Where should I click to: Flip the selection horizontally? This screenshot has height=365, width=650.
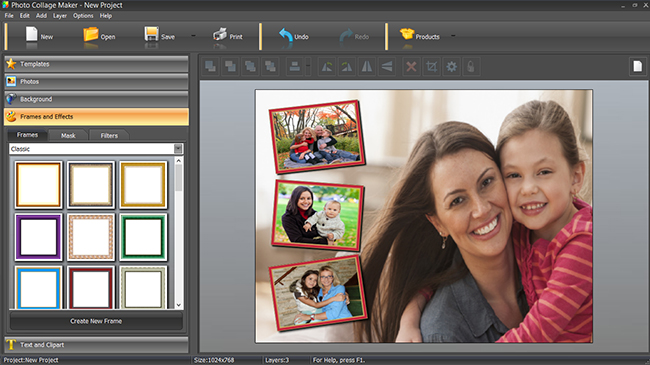367,66
